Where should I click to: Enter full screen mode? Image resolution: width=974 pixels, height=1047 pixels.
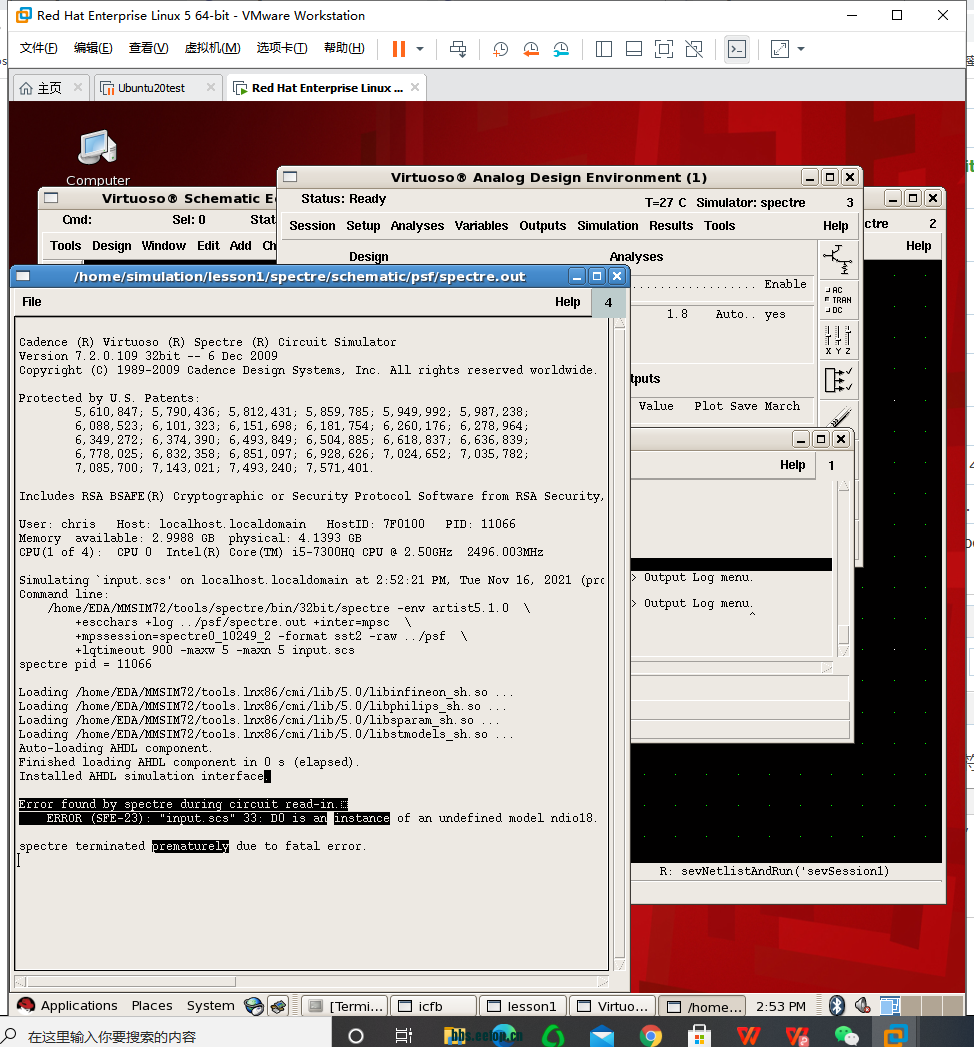tap(664, 49)
